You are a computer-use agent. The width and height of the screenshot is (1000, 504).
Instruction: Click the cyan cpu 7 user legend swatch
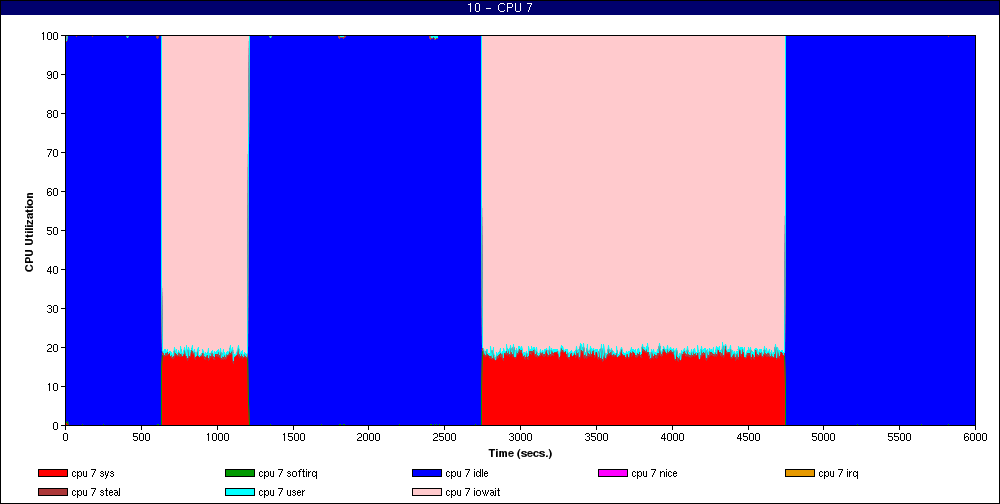tap(239, 493)
